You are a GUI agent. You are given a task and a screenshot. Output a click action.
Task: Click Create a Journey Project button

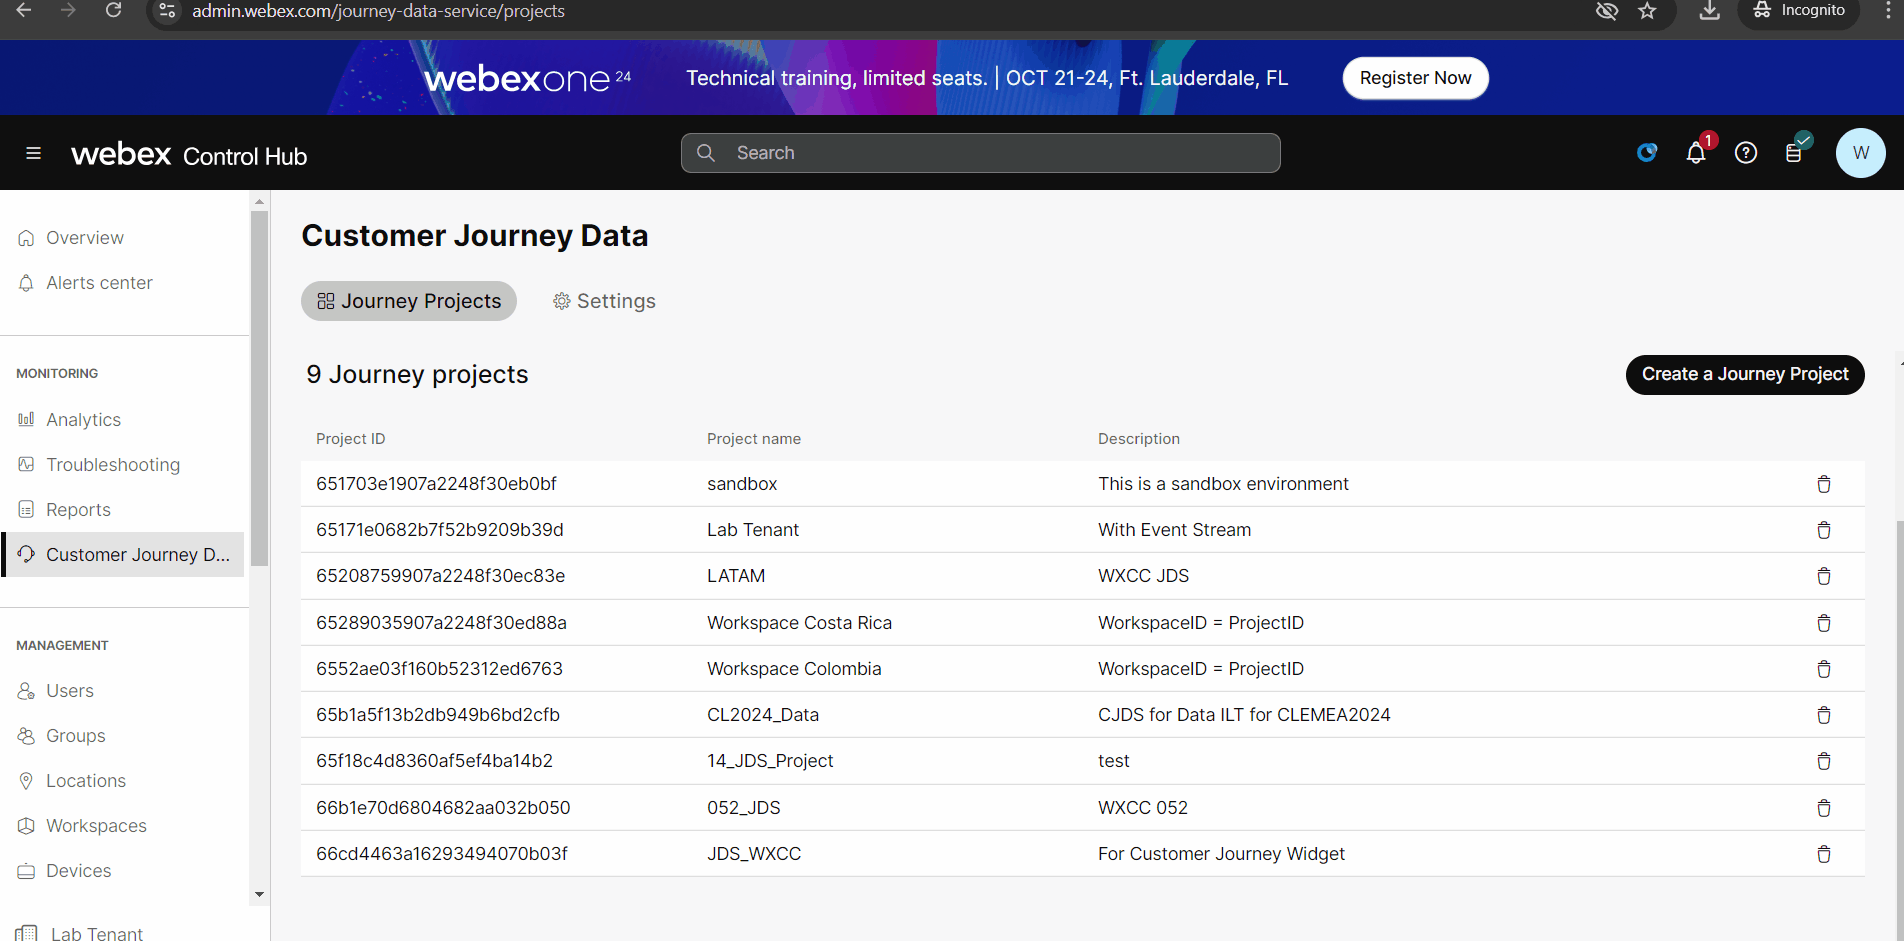(1744, 374)
